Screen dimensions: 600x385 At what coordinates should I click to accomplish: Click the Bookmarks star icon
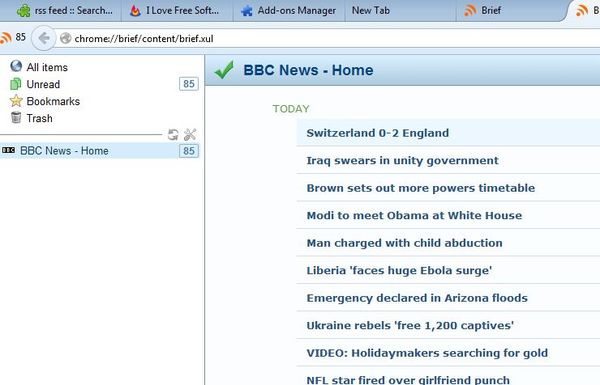click(16, 101)
